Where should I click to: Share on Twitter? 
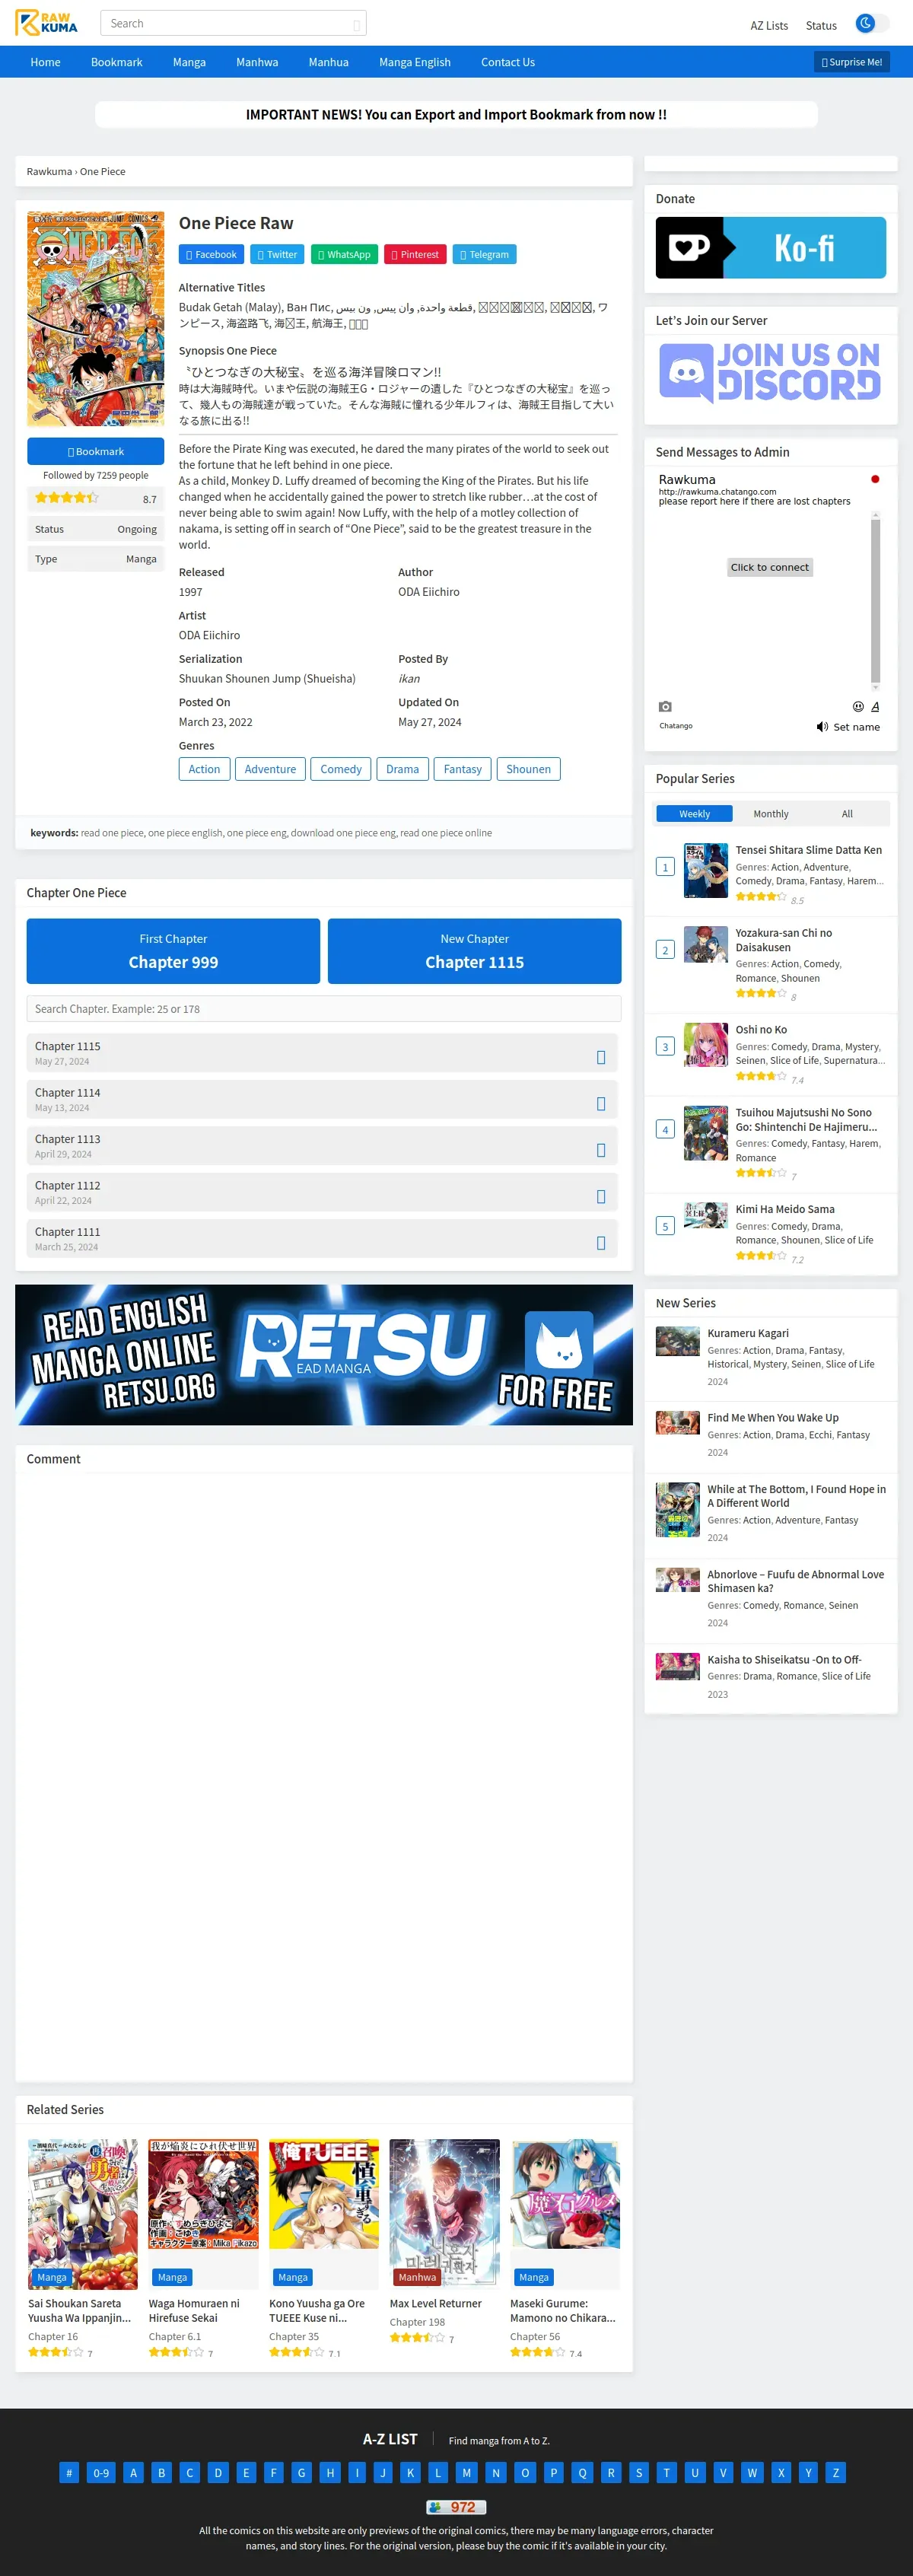coord(277,254)
